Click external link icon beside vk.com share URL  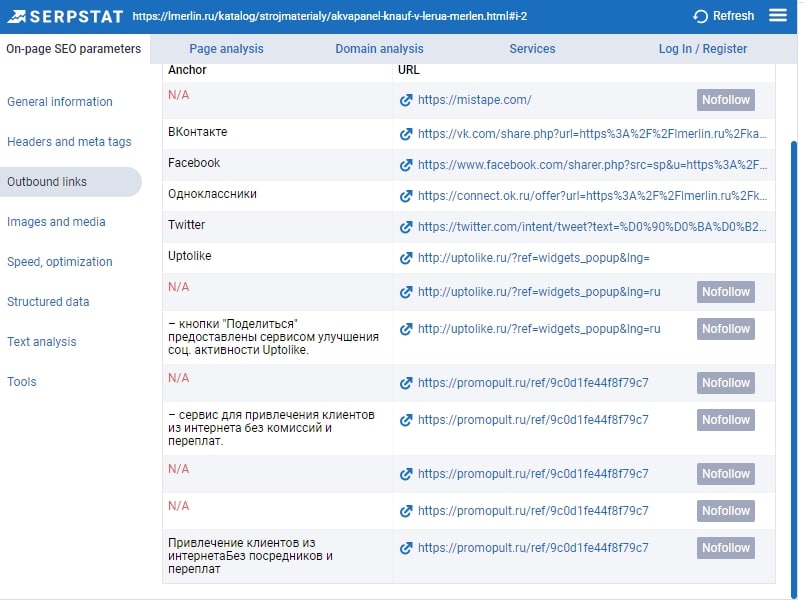[x=406, y=134]
